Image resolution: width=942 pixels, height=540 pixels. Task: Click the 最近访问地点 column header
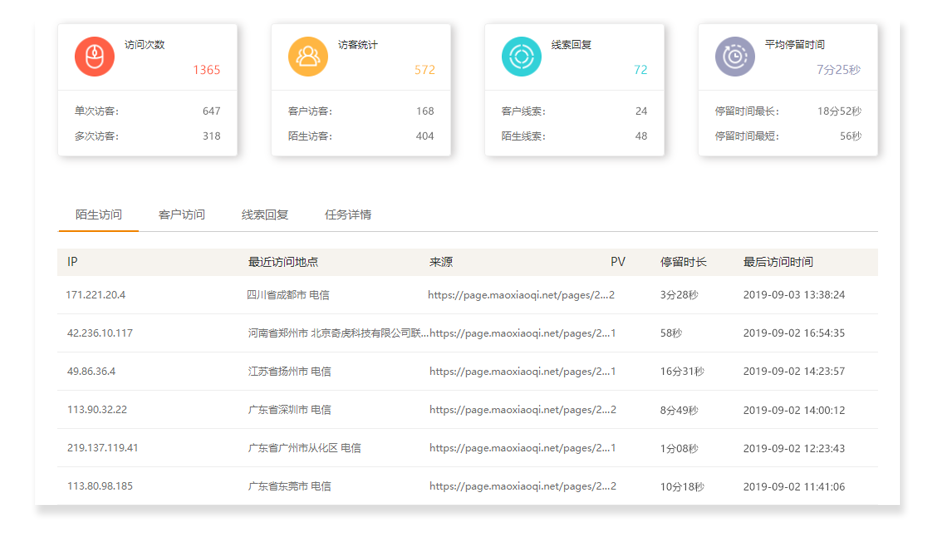(283, 262)
